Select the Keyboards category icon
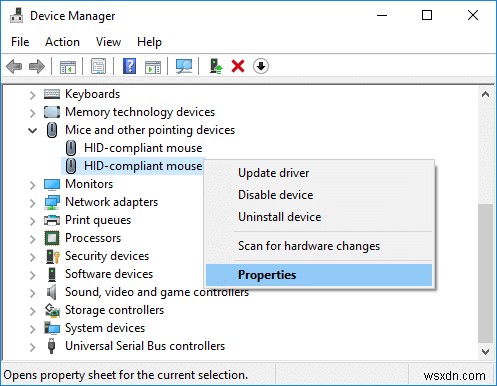Viewport: 497px width, 386px height. 52,94
